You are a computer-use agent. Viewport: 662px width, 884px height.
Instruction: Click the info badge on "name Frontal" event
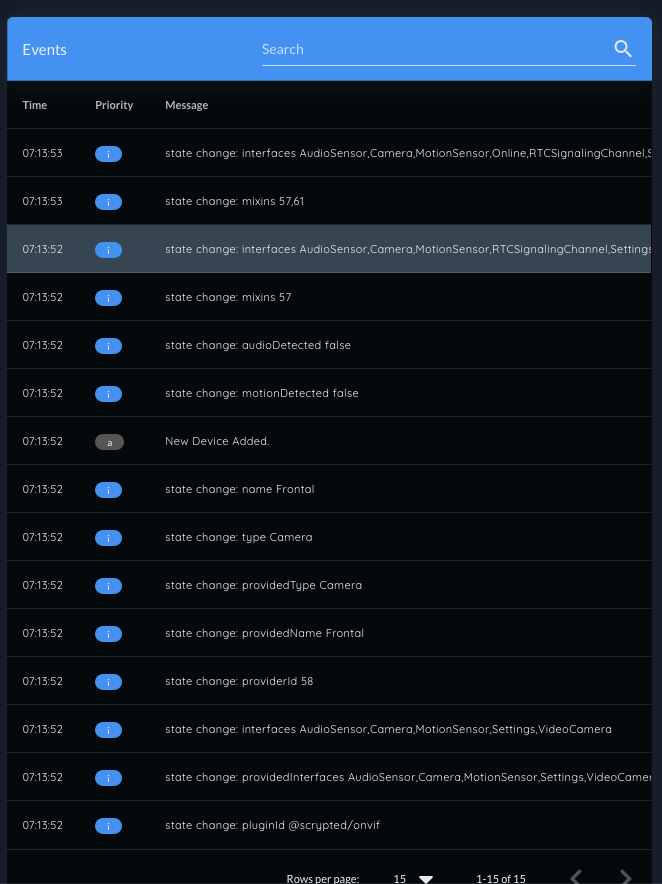pyautogui.click(x=108, y=489)
